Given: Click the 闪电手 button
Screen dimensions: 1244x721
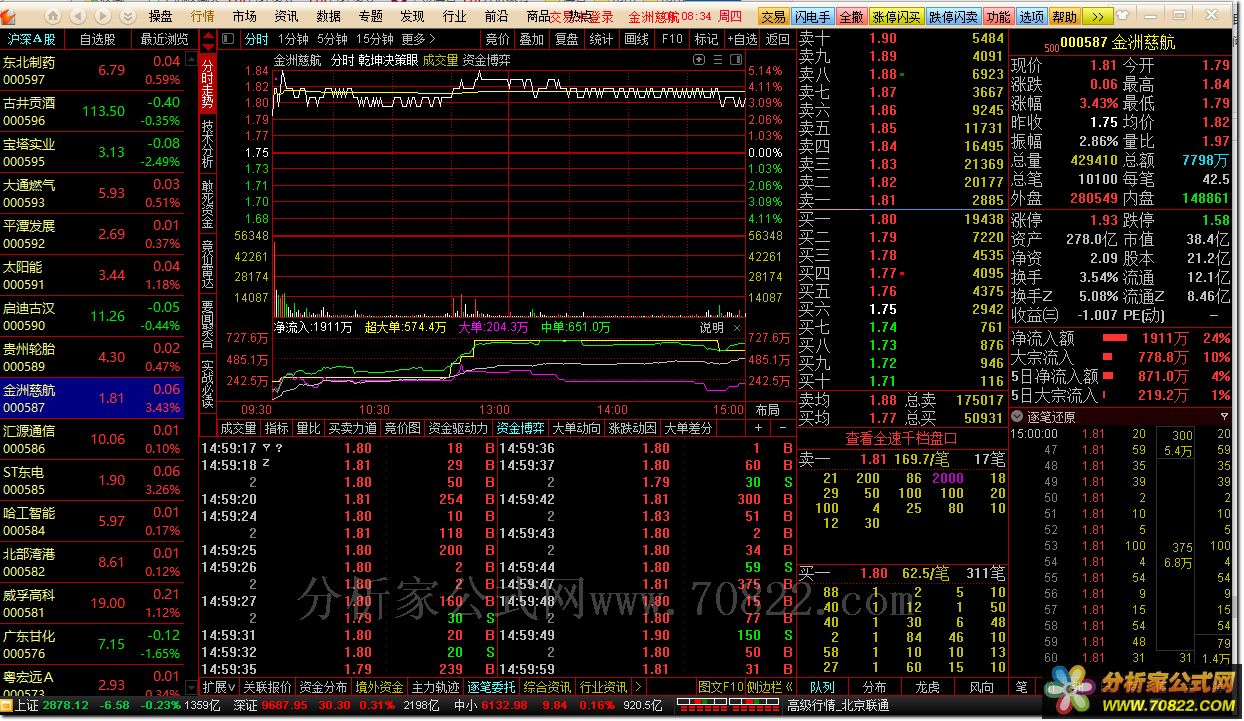Looking at the screenshot, I should (x=812, y=16).
